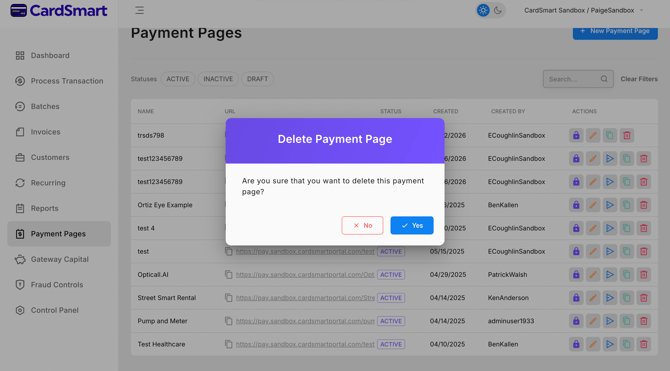Image resolution: width=670 pixels, height=371 pixels.
Task: Open Fraud Controls in the sidebar
Action: click(59, 285)
